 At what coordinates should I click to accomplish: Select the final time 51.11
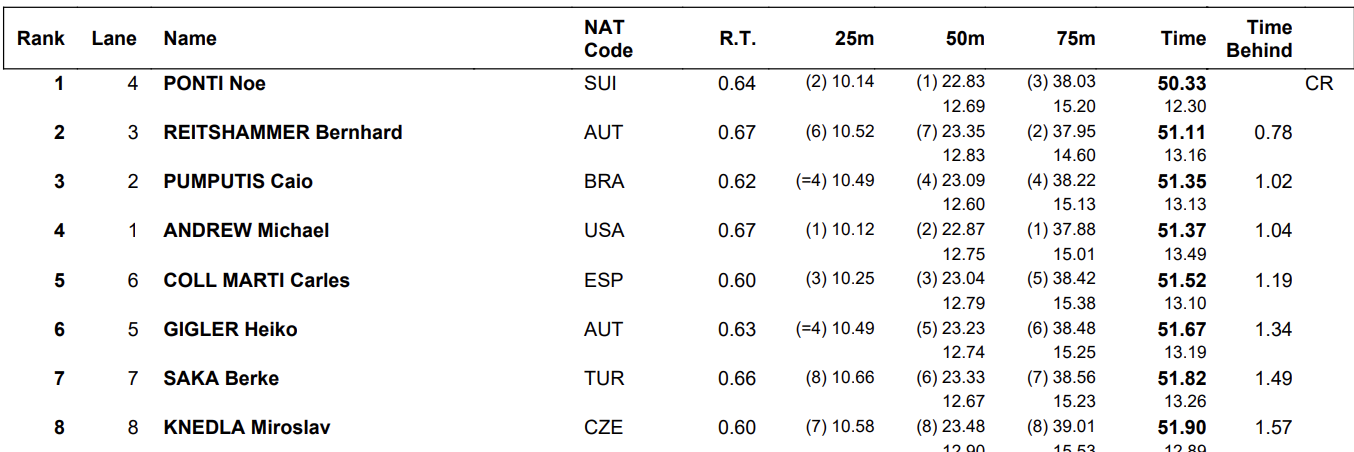1182,133
